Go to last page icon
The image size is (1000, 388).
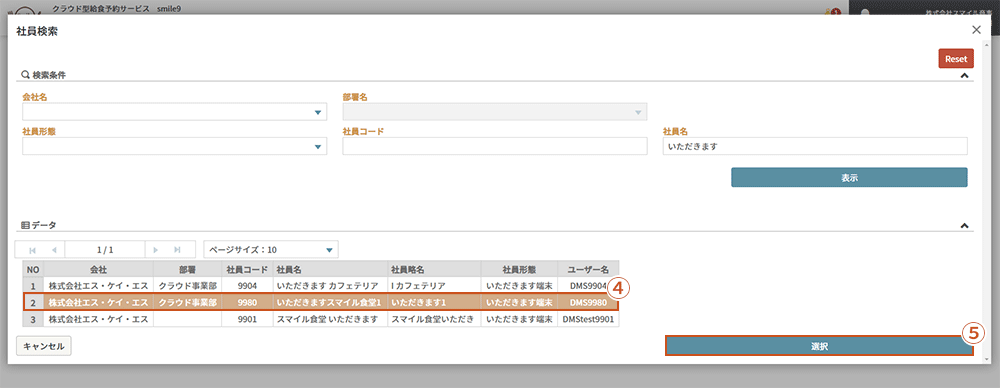pyautogui.click(x=177, y=250)
